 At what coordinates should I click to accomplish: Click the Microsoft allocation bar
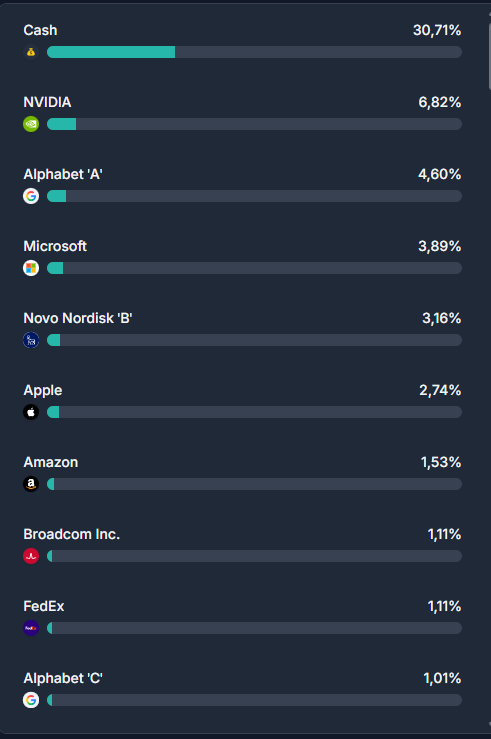[x=254, y=268]
